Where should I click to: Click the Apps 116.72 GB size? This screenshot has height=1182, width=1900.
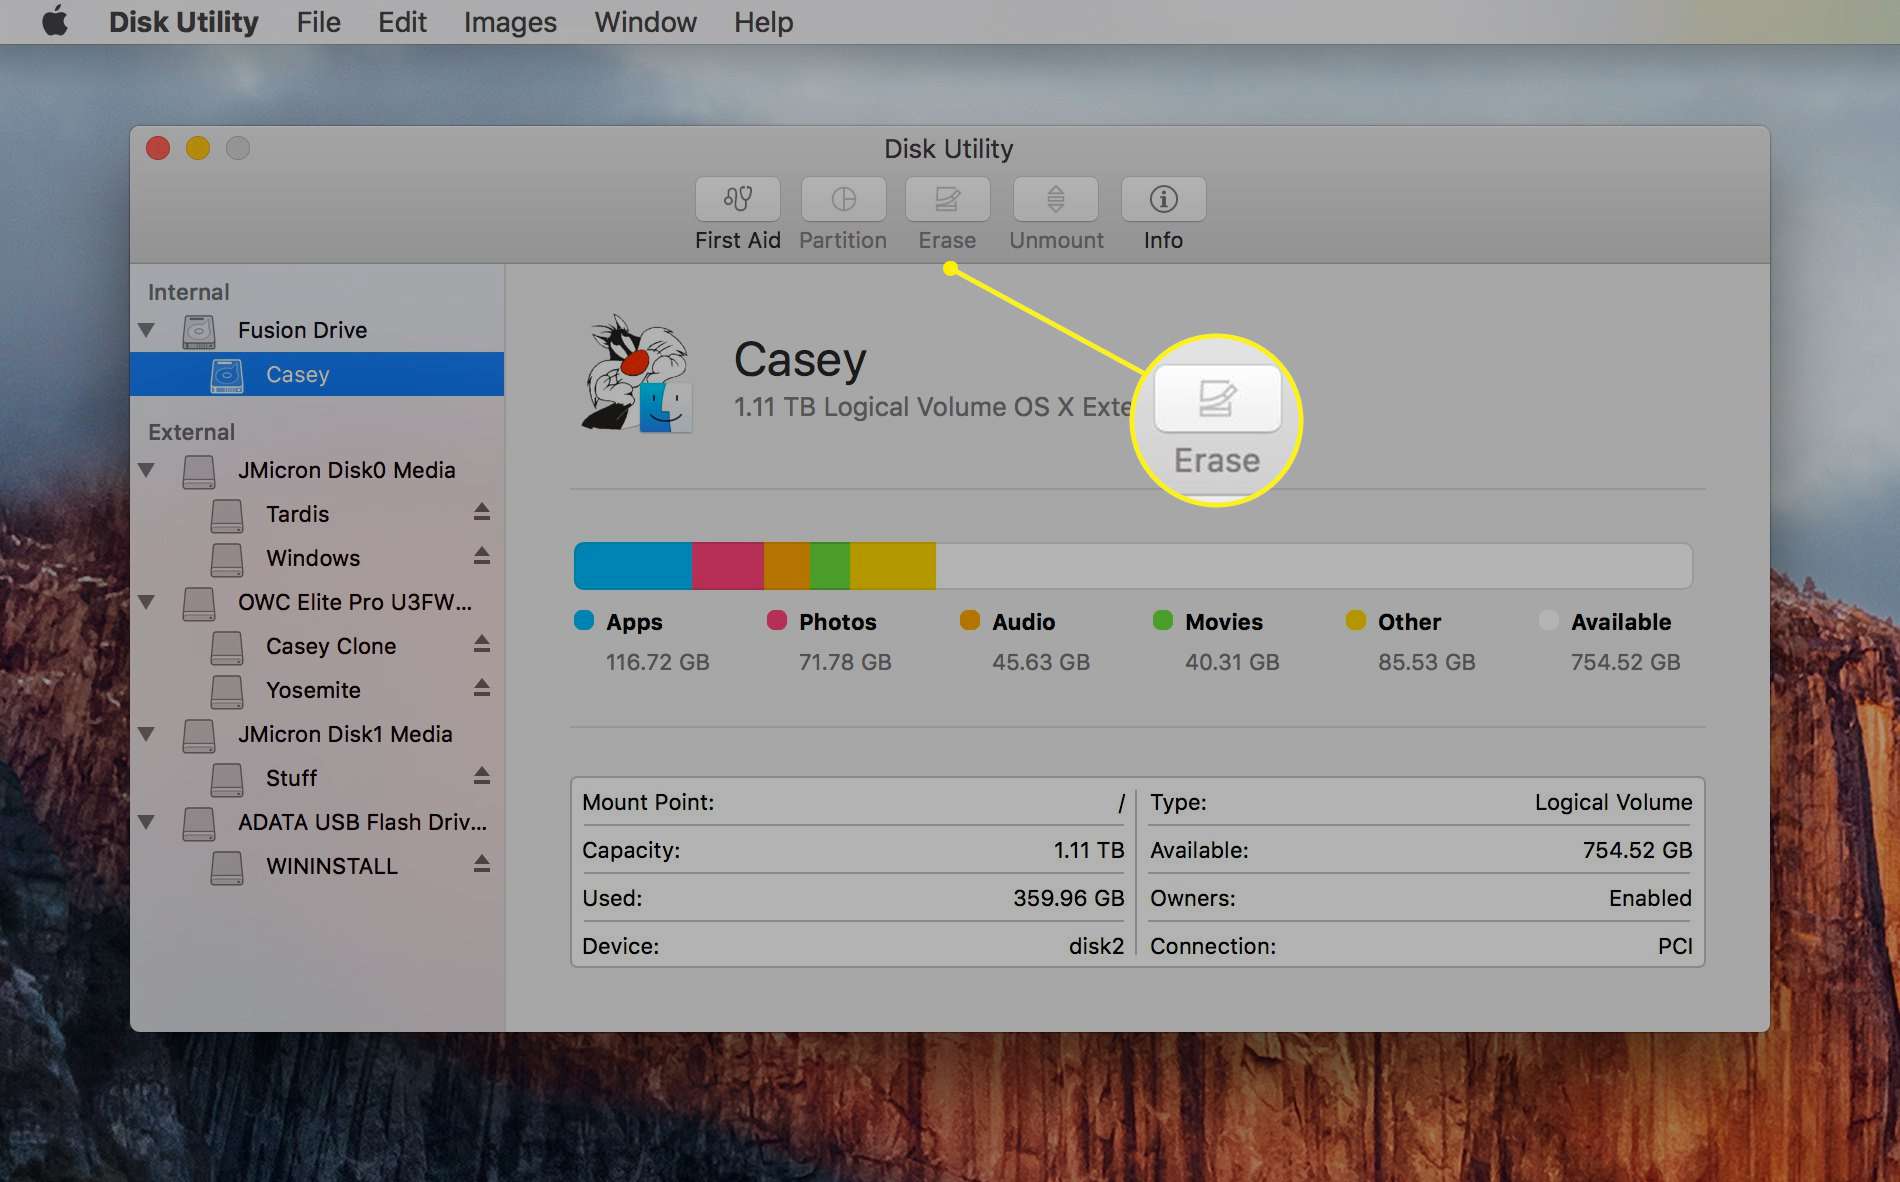click(657, 662)
